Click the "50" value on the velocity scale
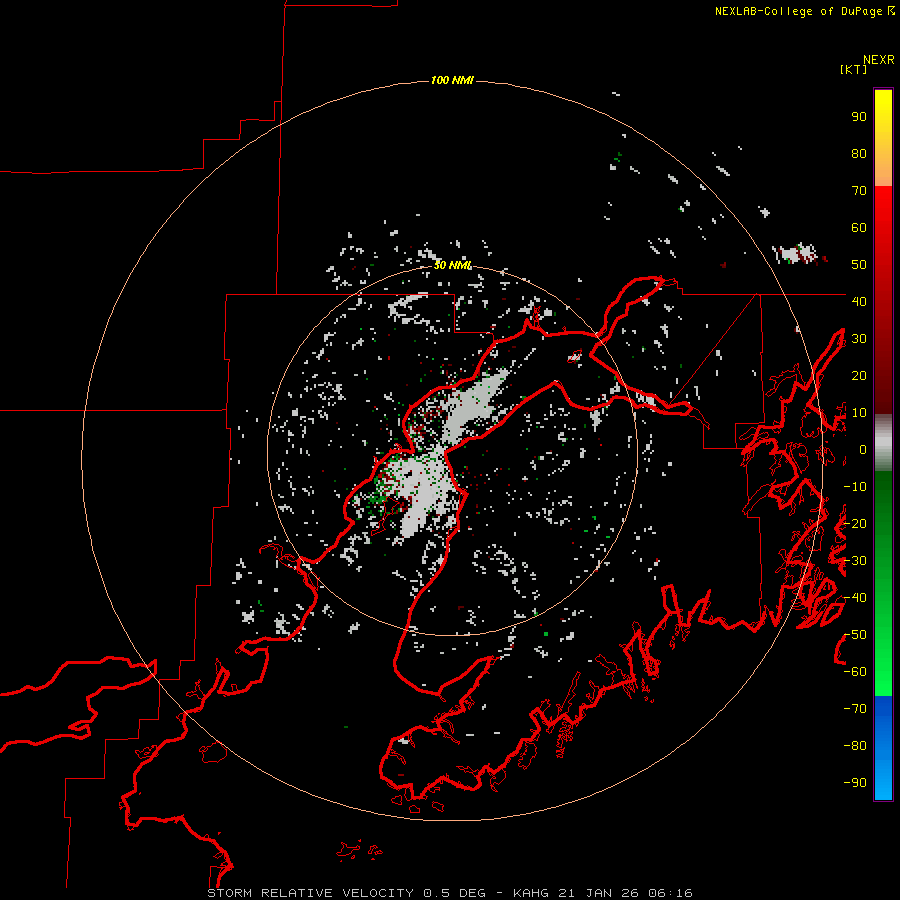This screenshot has width=900, height=900. pyautogui.click(x=859, y=265)
